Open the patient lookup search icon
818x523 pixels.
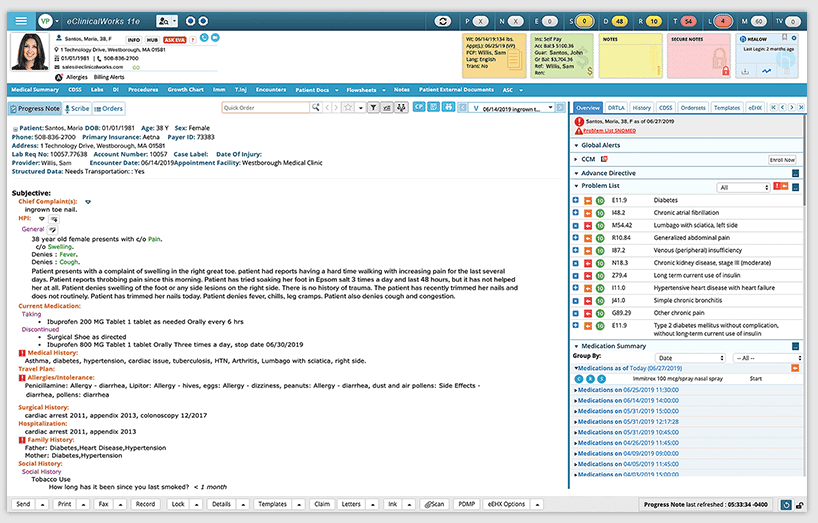(x=164, y=21)
